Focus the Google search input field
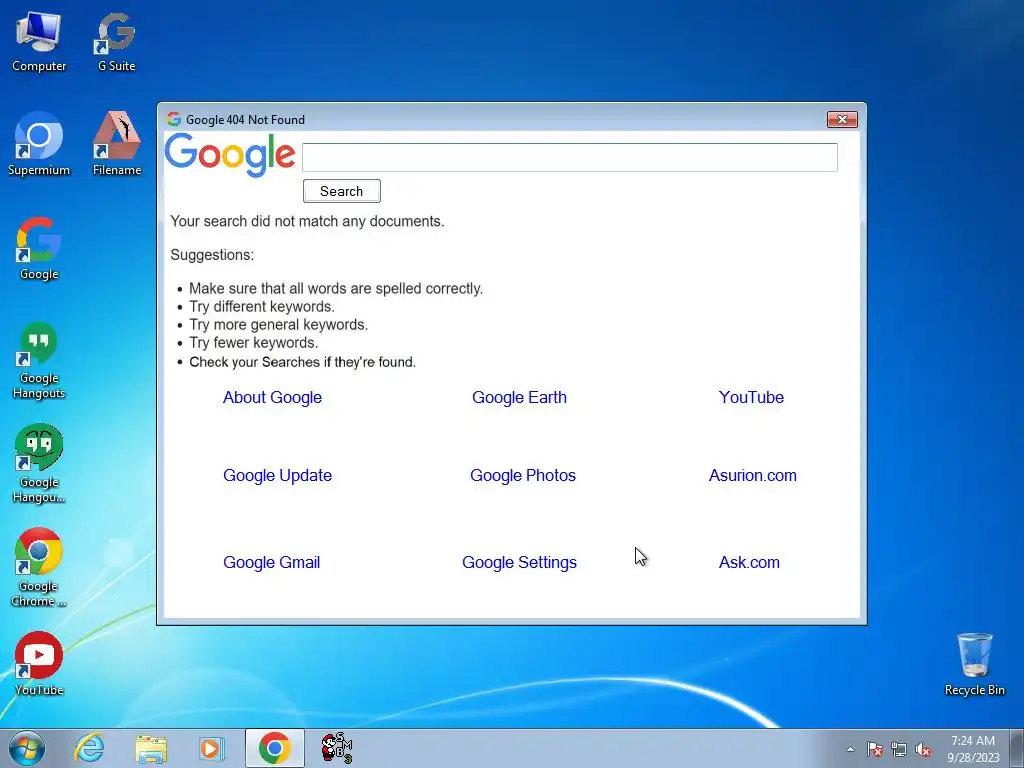Viewport: 1024px width, 768px height. pyautogui.click(x=569, y=157)
